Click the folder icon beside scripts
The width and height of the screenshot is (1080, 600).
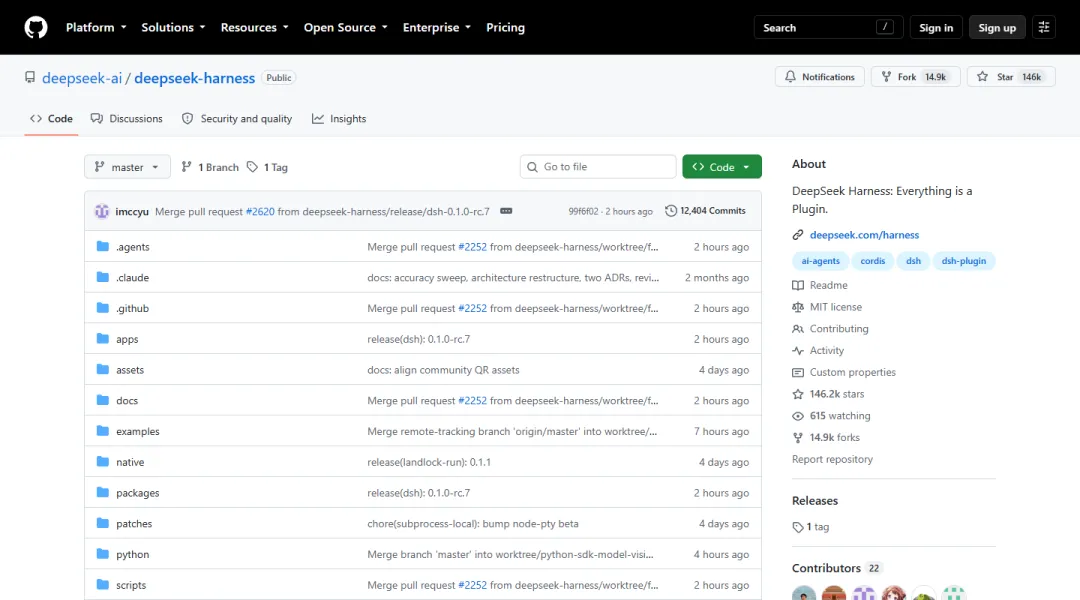click(103, 584)
